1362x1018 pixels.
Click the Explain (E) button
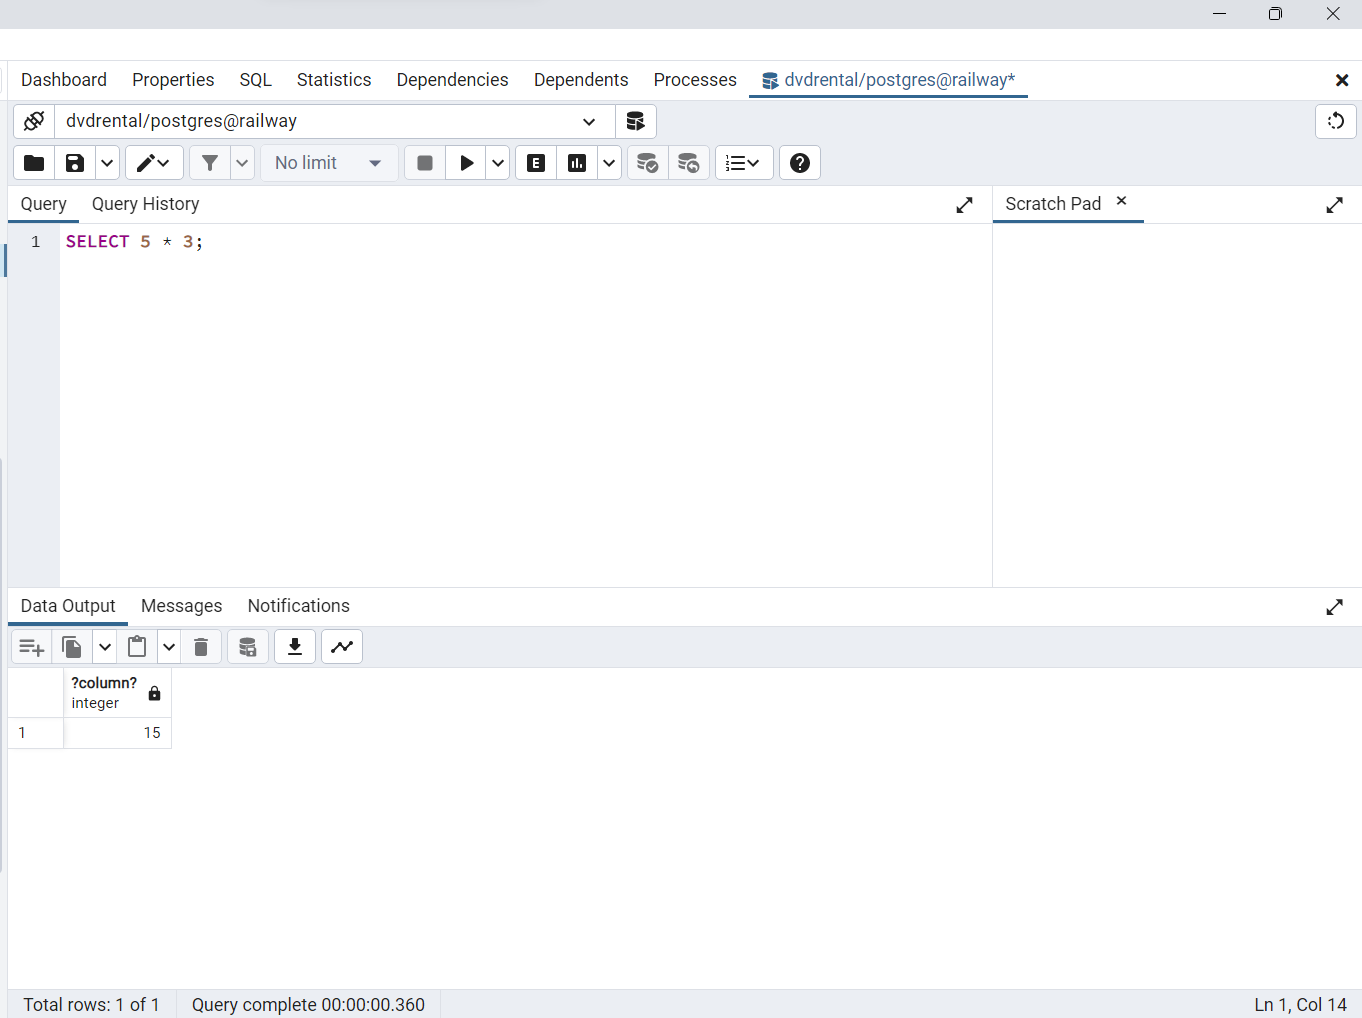536,163
